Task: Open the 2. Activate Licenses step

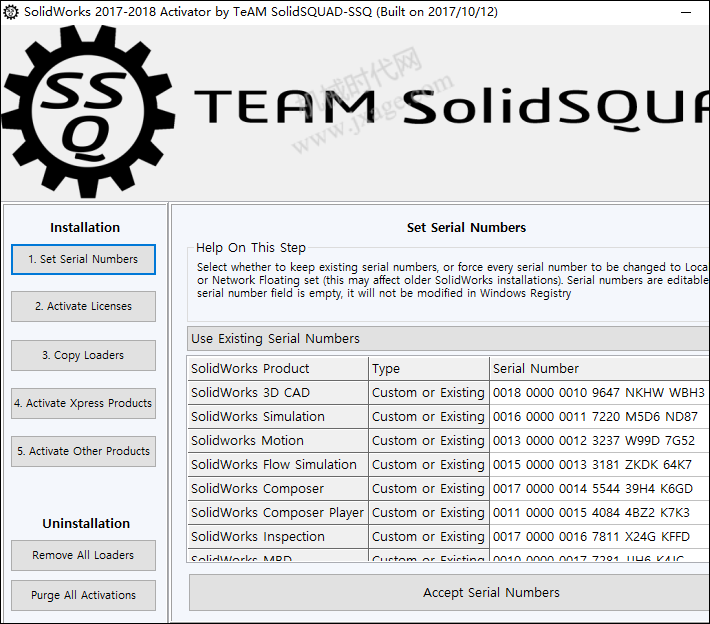Action: click(83, 307)
